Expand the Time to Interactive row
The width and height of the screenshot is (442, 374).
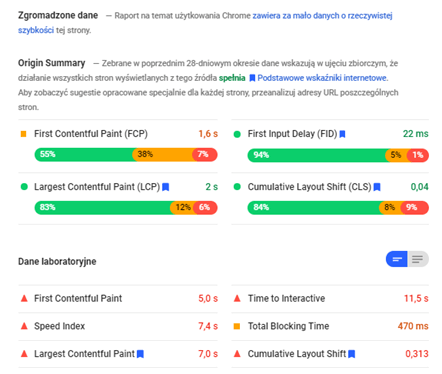click(x=330, y=299)
